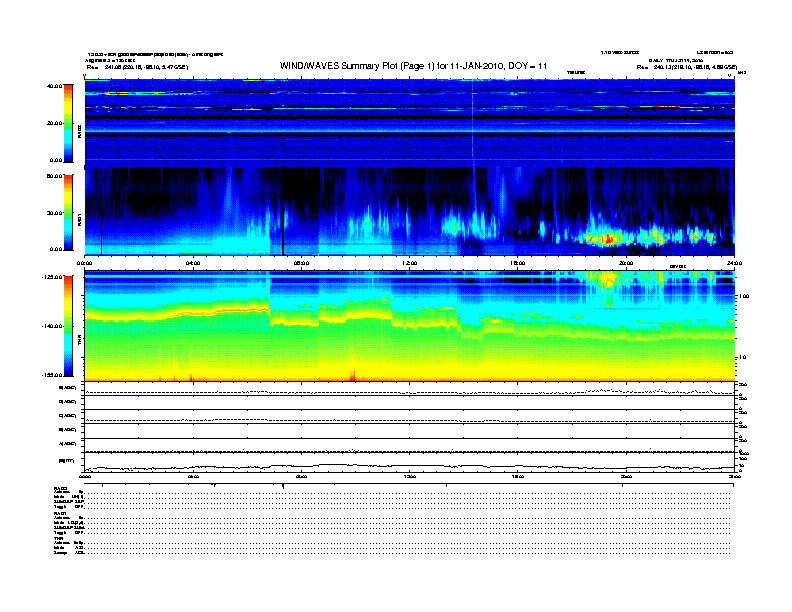Click the RAD1 spectrogram color scale bar
Screen dimensions: 792x612
(x=68, y=213)
